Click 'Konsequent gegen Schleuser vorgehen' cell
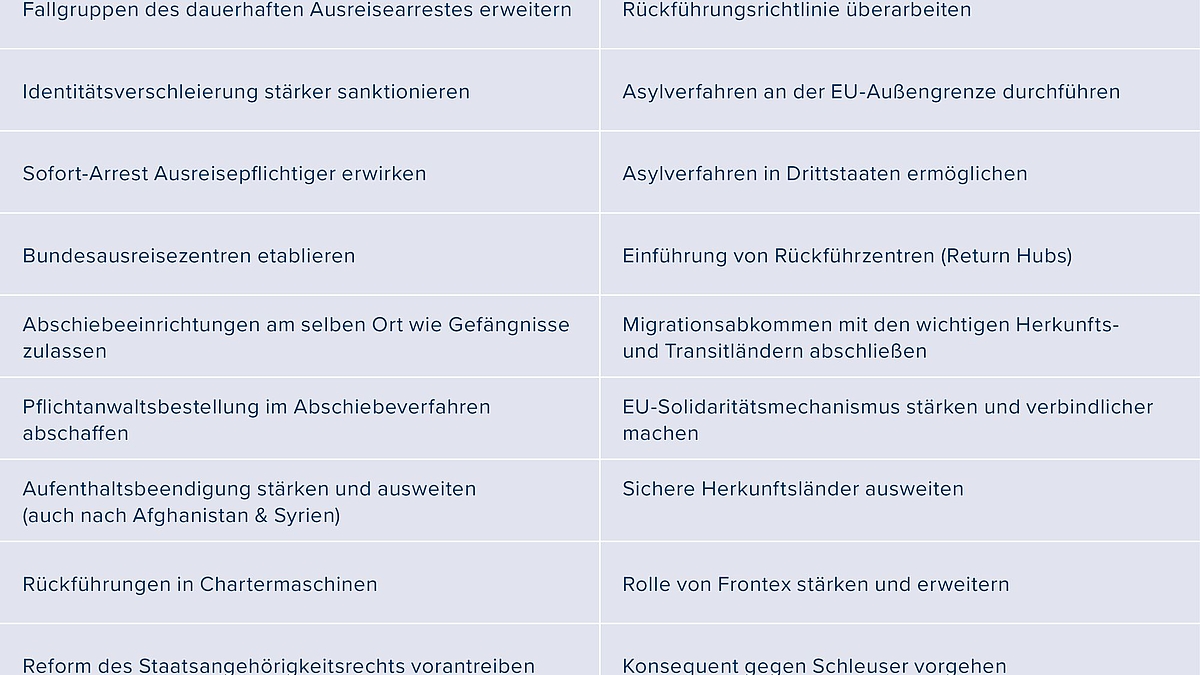Image resolution: width=1200 pixels, height=675 pixels. [x=900, y=650]
